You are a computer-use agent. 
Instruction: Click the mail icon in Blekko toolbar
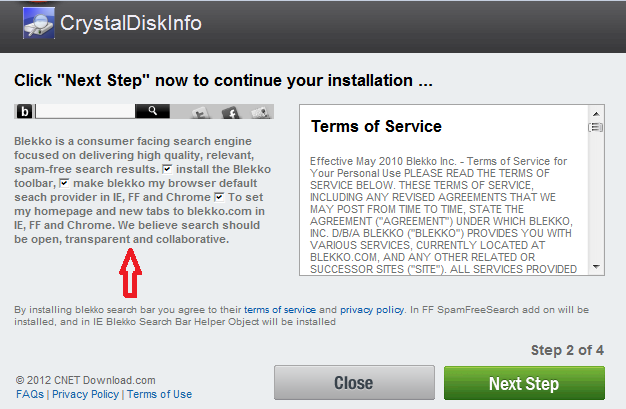click(x=259, y=113)
